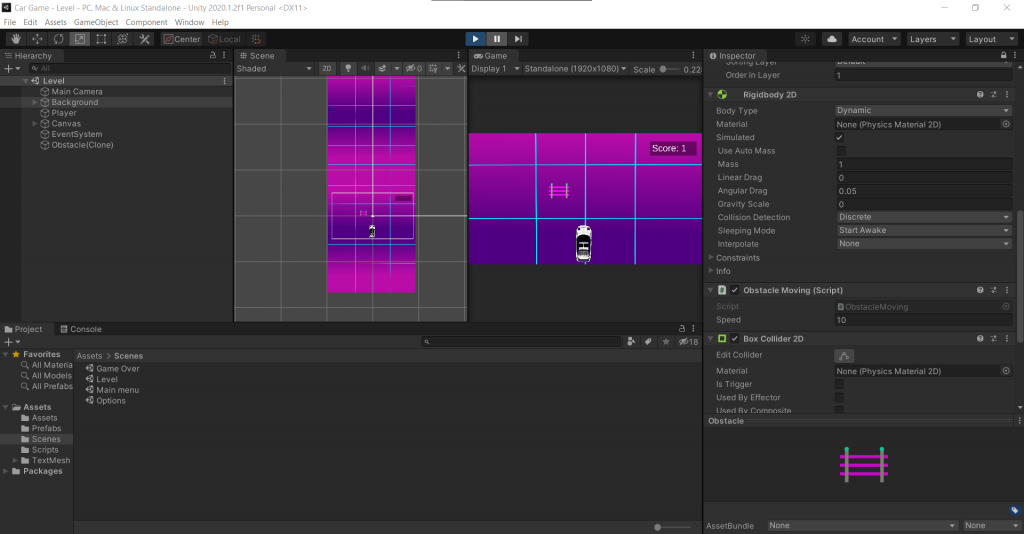Toggle the Center pivot button

coord(182,39)
